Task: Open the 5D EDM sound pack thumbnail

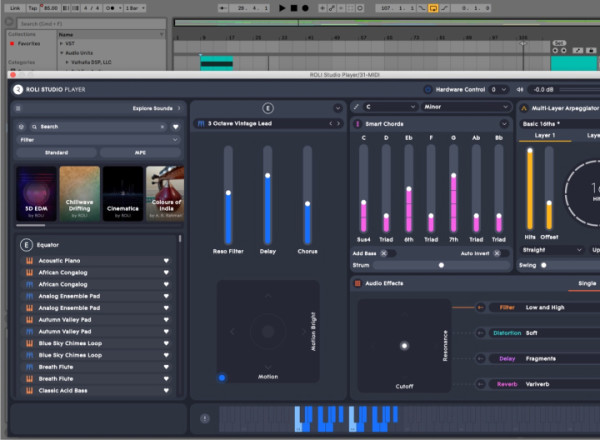Action: point(36,194)
